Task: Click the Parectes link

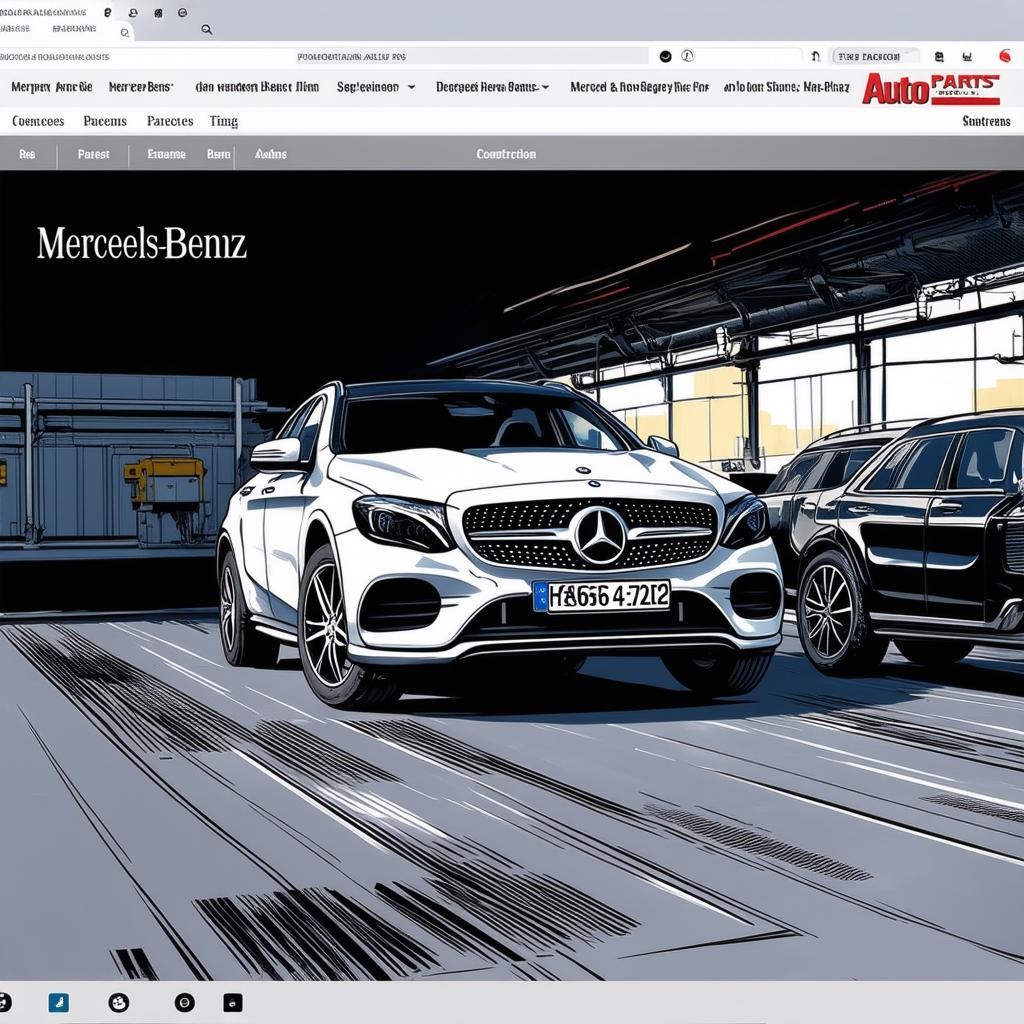Action: pyautogui.click(x=170, y=122)
